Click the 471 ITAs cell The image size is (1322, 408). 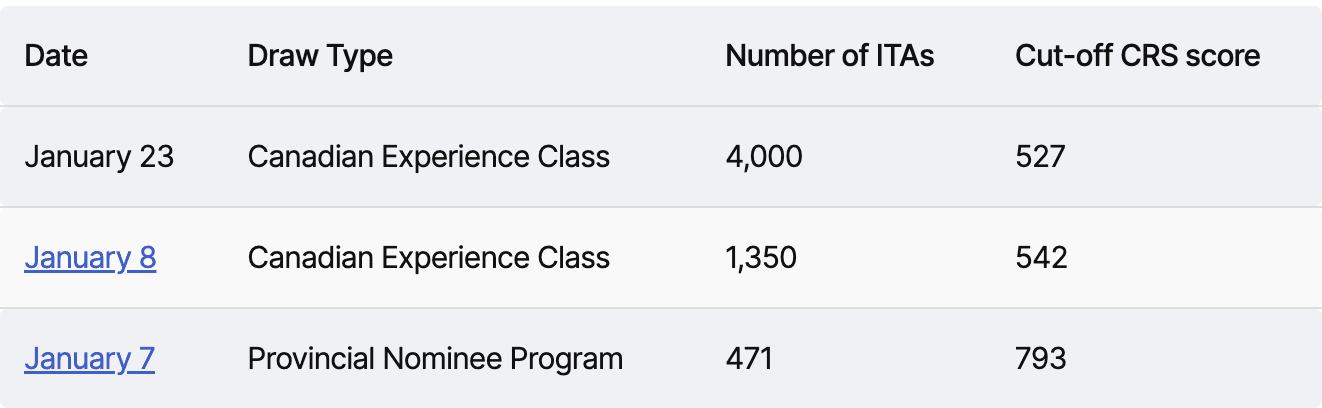click(749, 358)
